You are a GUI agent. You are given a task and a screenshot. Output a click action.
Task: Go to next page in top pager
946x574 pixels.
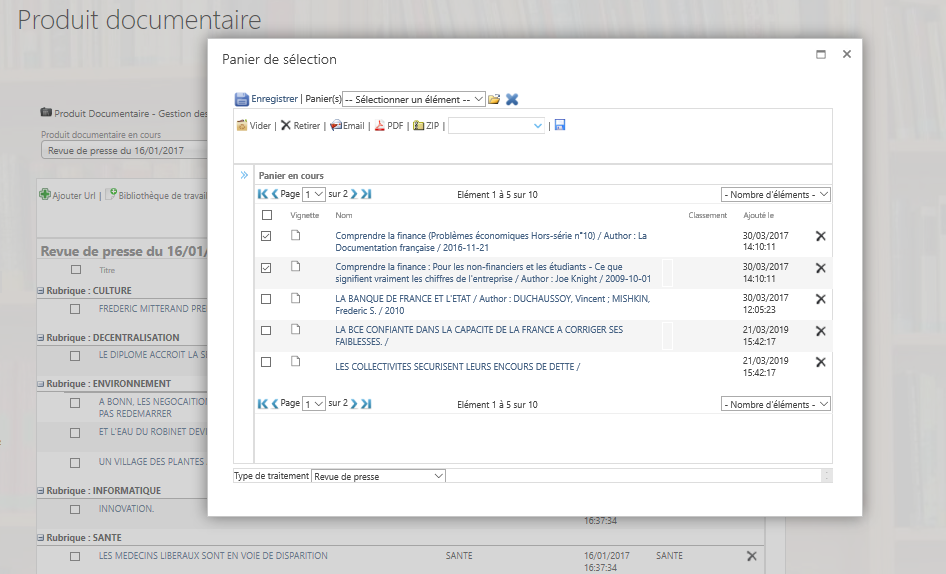pos(354,194)
